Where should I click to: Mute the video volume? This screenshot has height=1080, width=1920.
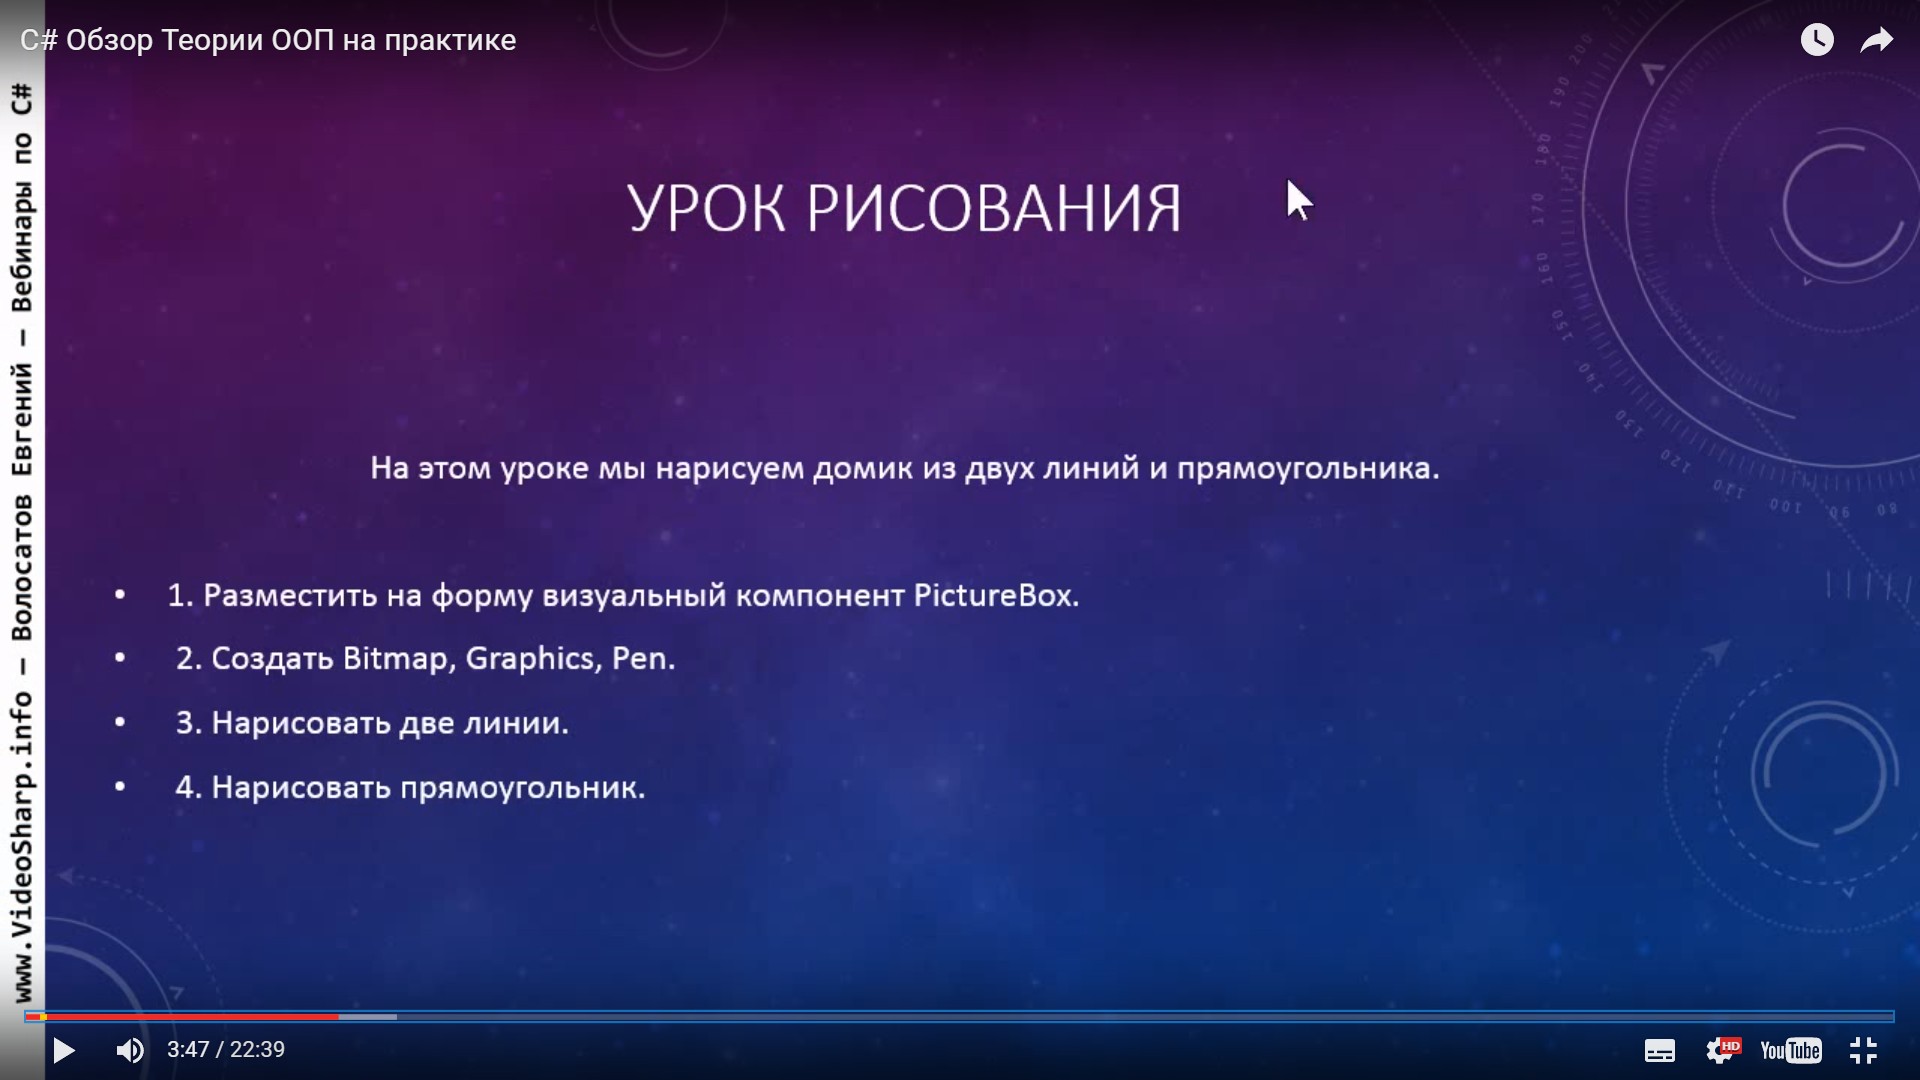[130, 1050]
